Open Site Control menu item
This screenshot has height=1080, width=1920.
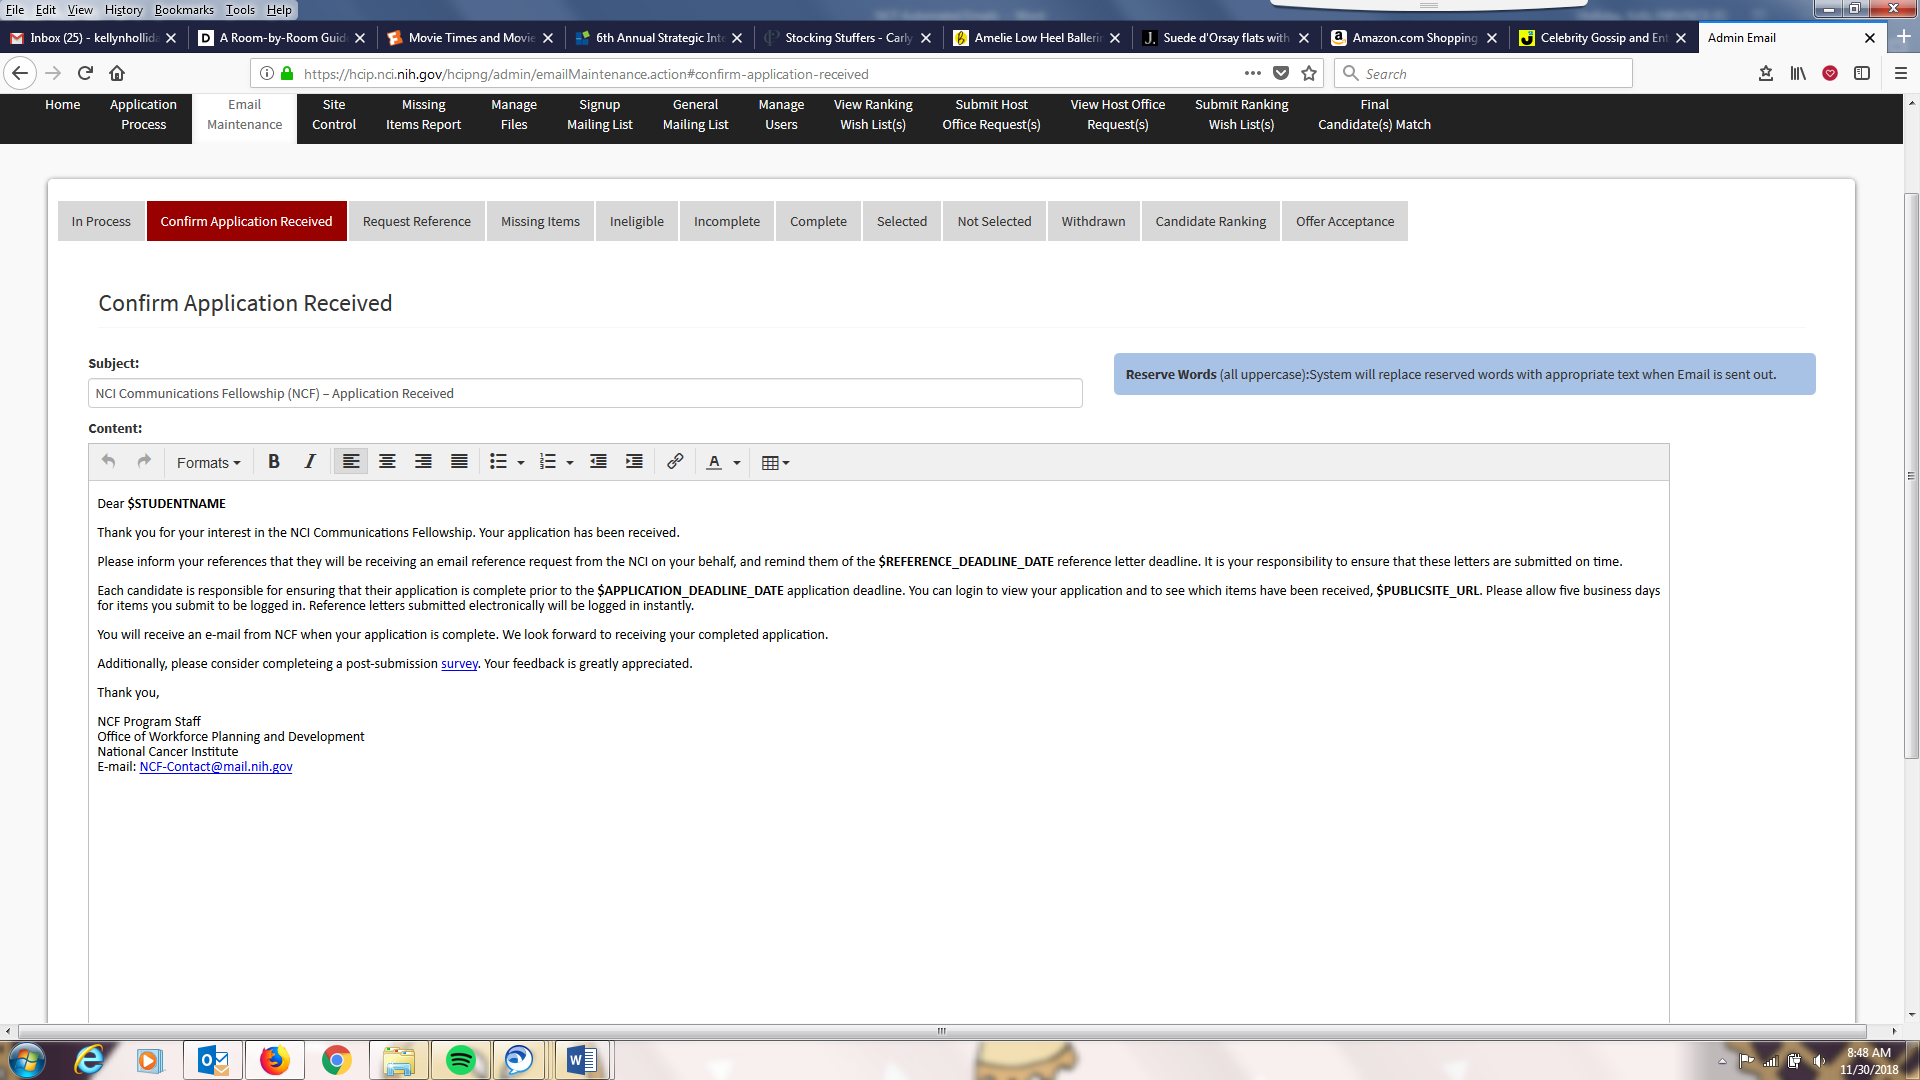(333, 115)
